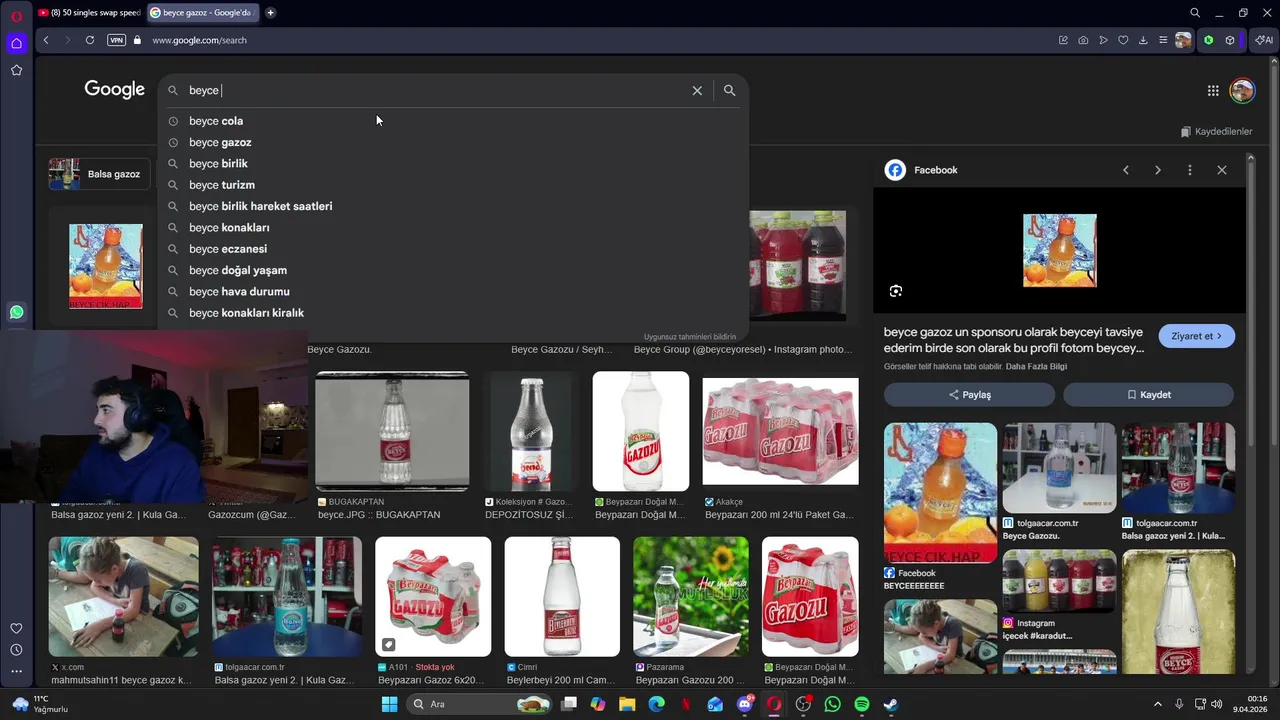Open sidebar three-dot more options

point(16,671)
